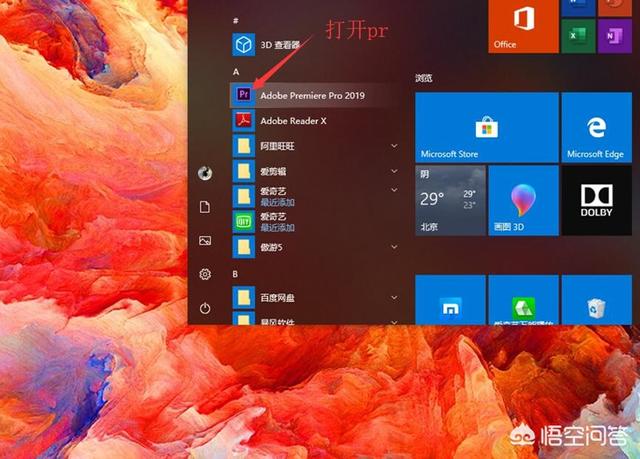Expand the 百度网盘 folder
This screenshot has height=459, width=640.
click(x=310, y=298)
